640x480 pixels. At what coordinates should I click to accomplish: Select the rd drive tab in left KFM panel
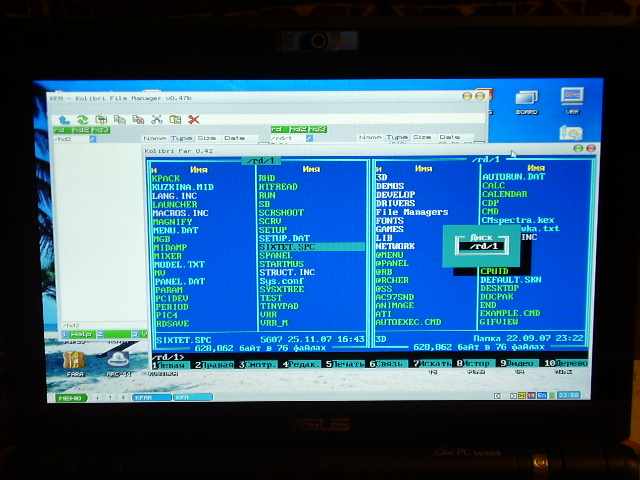(x=61, y=130)
